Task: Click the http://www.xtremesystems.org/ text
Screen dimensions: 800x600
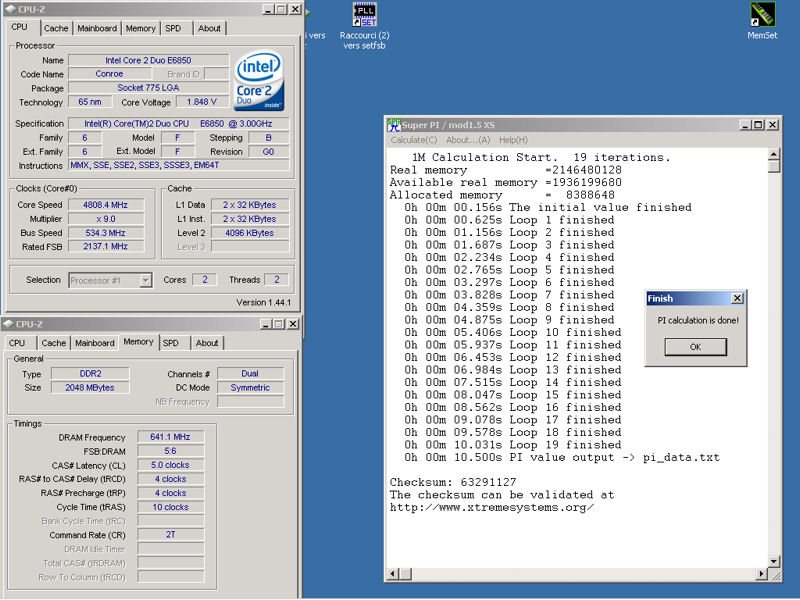Action: [x=492, y=508]
